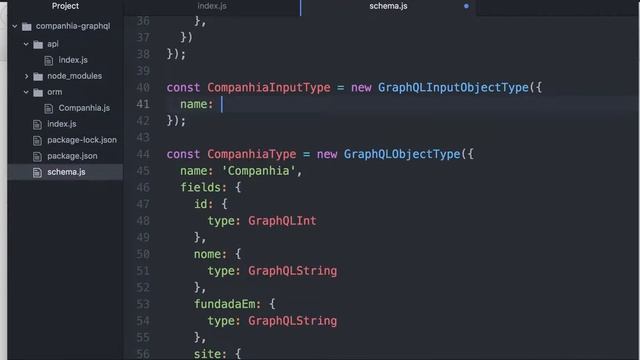The height and width of the screenshot is (360, 640).
Task: Open package-lock.json in the tree
Action: [x=82, y=140]
